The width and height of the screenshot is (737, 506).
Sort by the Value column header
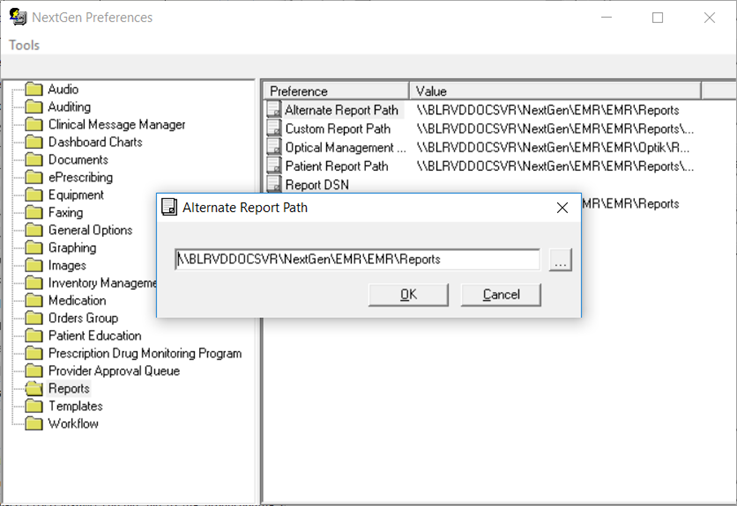coord(555,91)
